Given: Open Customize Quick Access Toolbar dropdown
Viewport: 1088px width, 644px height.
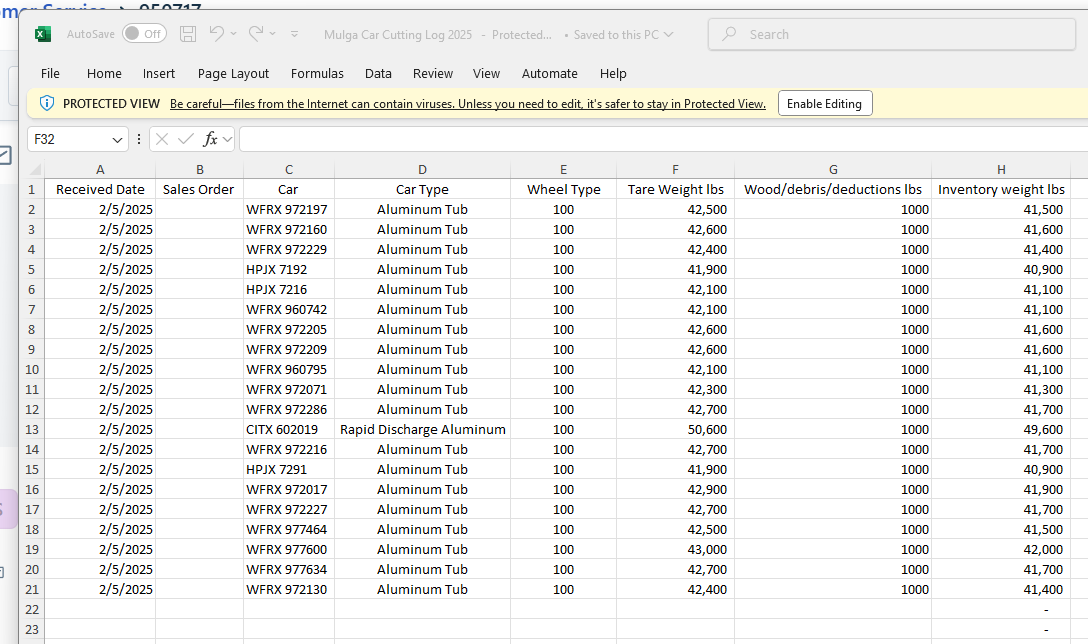Looking at the screenshot, I should pyautogui.click(x=294, y=34).
